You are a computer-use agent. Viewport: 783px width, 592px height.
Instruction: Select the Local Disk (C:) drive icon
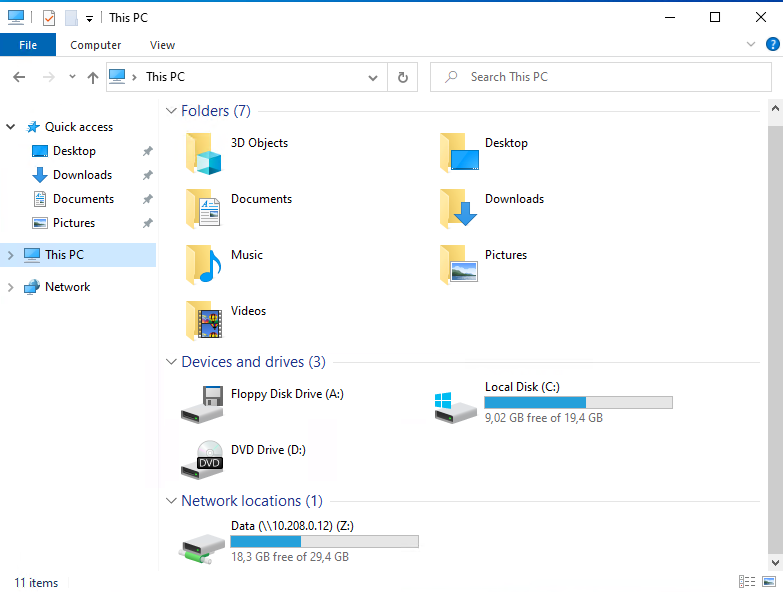click(455, 407)
